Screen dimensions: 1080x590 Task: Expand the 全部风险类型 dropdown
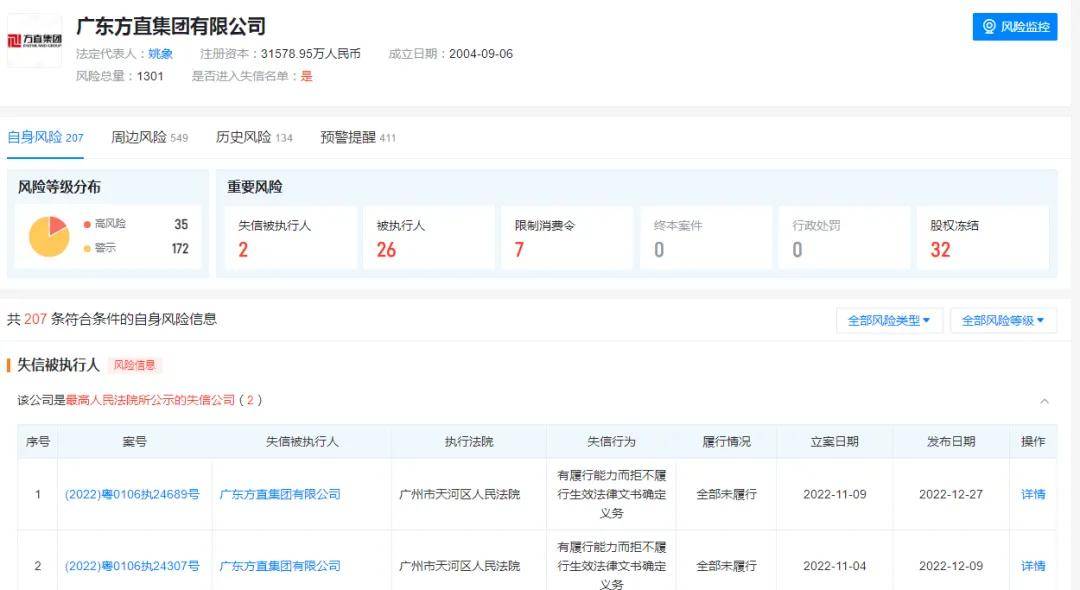coord(889,320)
